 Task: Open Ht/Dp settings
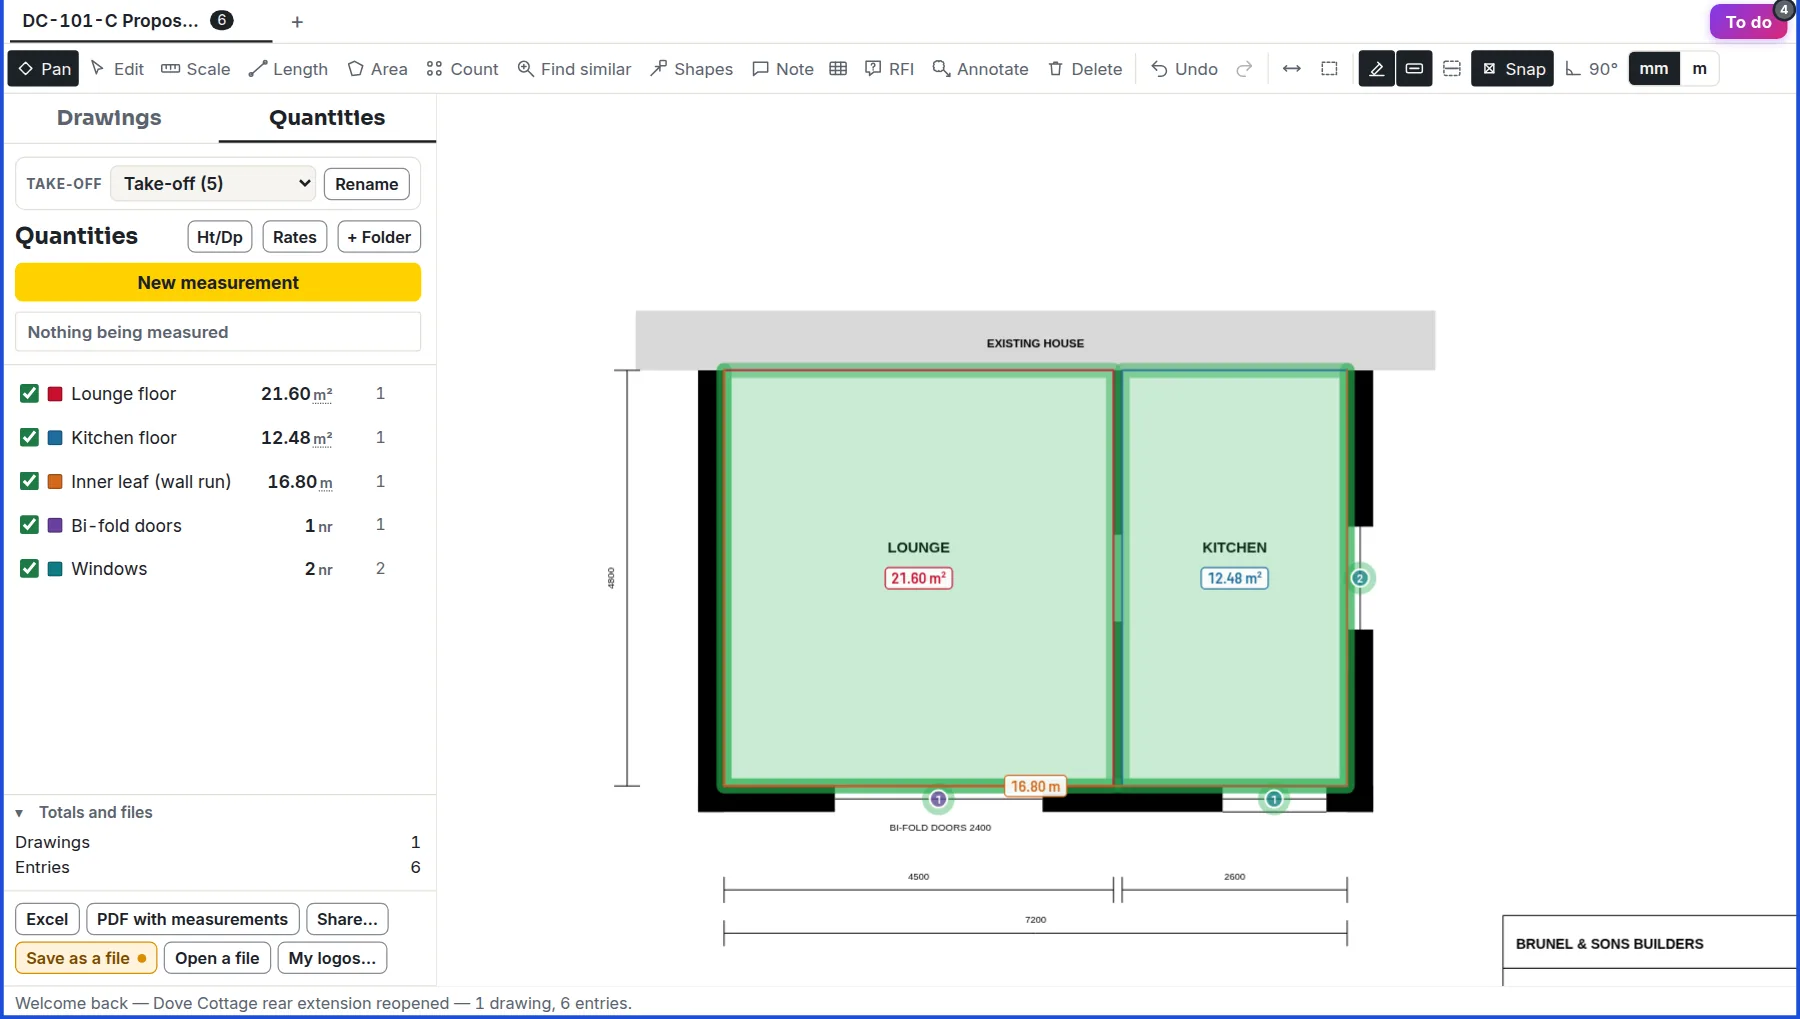click(220, 237)
